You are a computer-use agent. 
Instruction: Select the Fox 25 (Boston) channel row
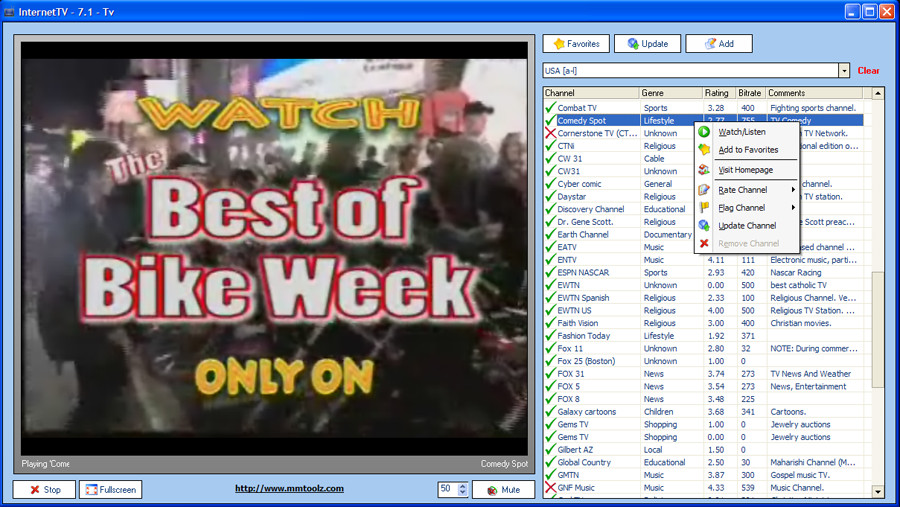[x=703, y=361]
